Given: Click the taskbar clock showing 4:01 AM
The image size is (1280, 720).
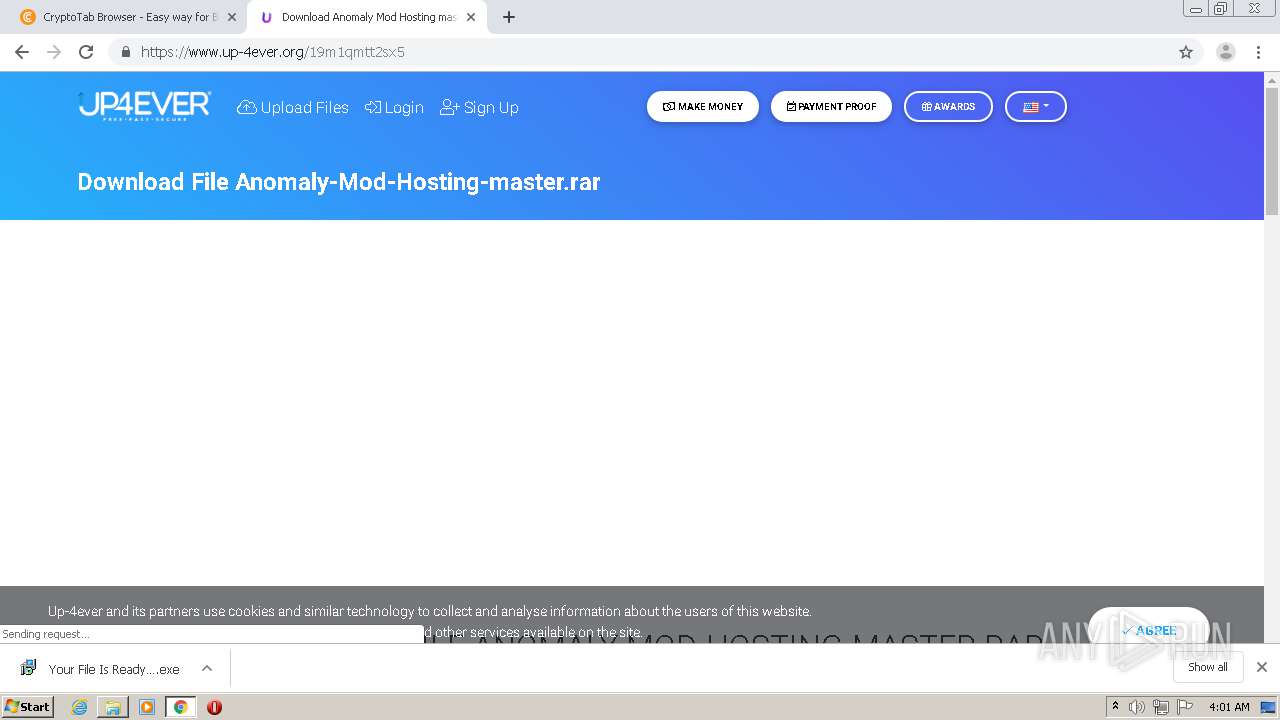Looking at the screenshot, I should tap(1229, 707).
